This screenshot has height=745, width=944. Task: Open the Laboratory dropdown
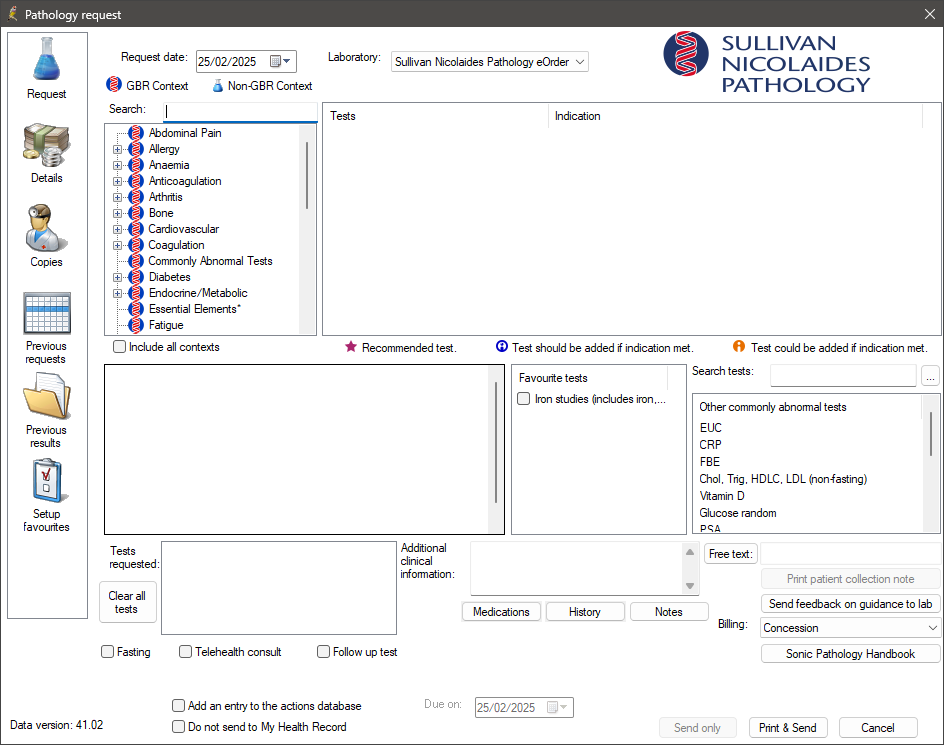(578, 61)
